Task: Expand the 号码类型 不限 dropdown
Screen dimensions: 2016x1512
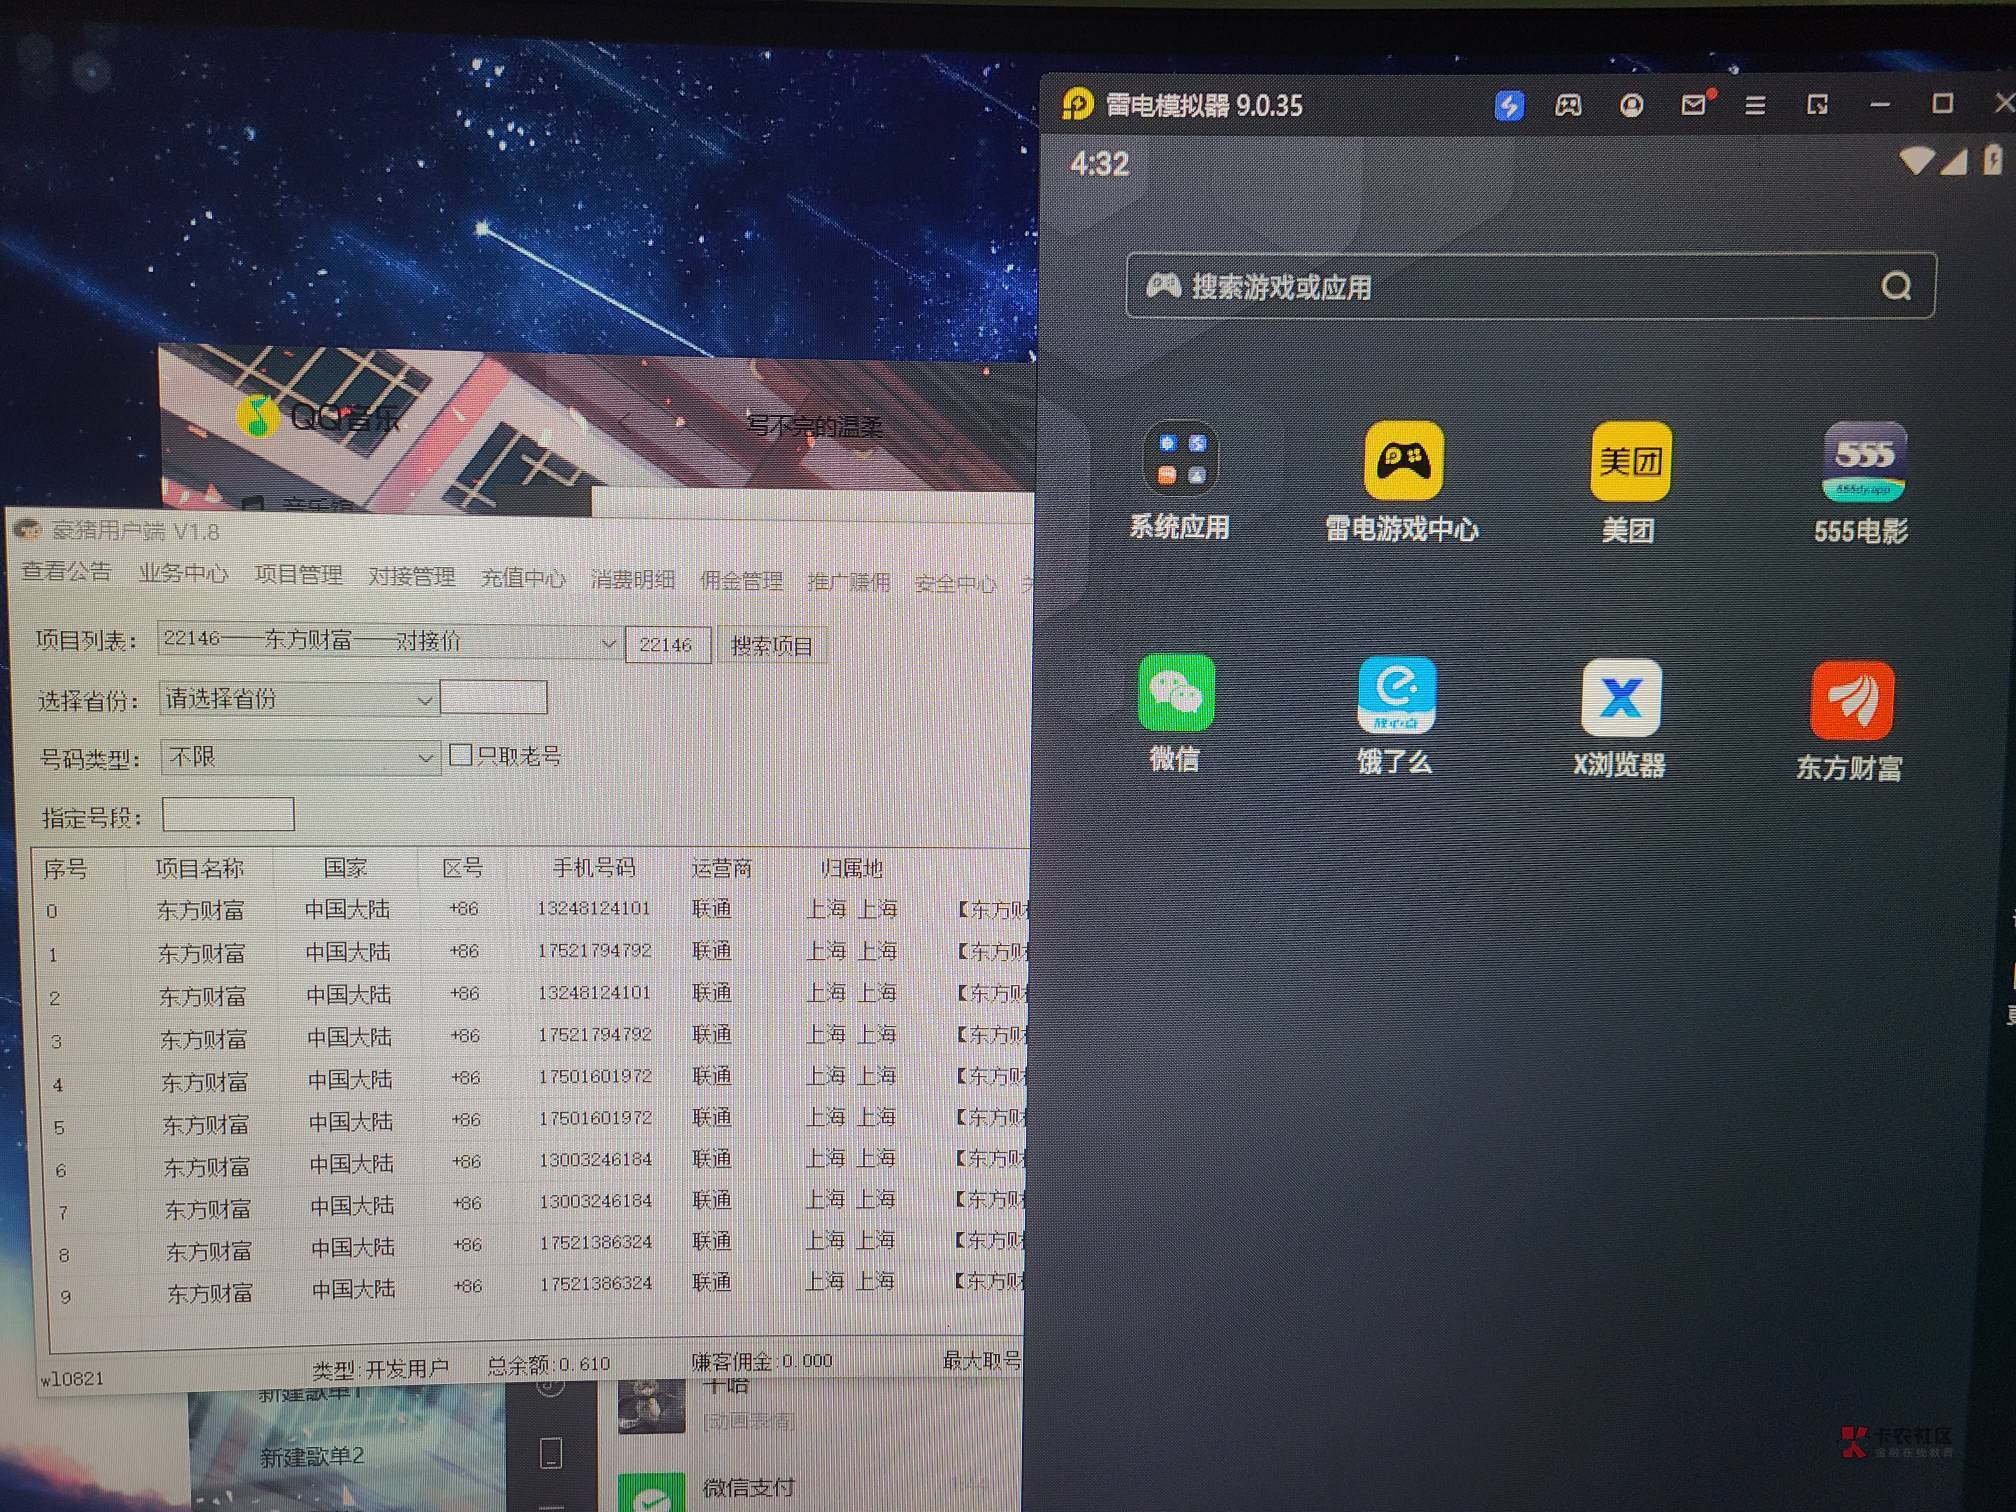Action: 425,758
